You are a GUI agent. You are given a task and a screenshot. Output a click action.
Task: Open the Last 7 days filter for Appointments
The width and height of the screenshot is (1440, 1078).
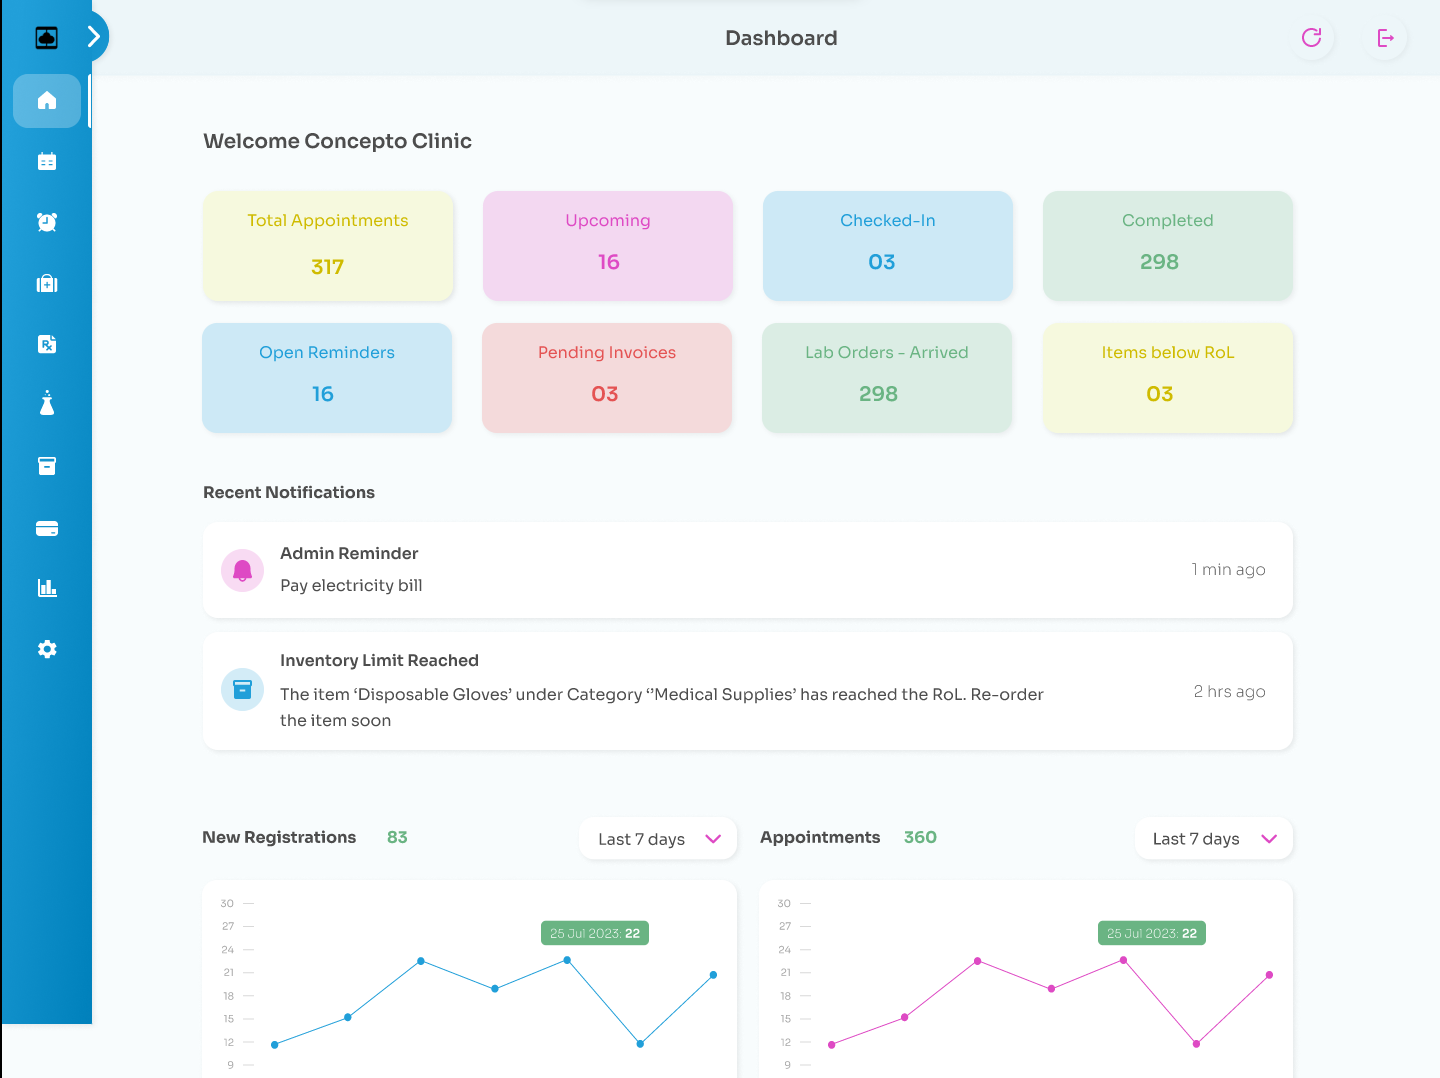(1213, 838)
